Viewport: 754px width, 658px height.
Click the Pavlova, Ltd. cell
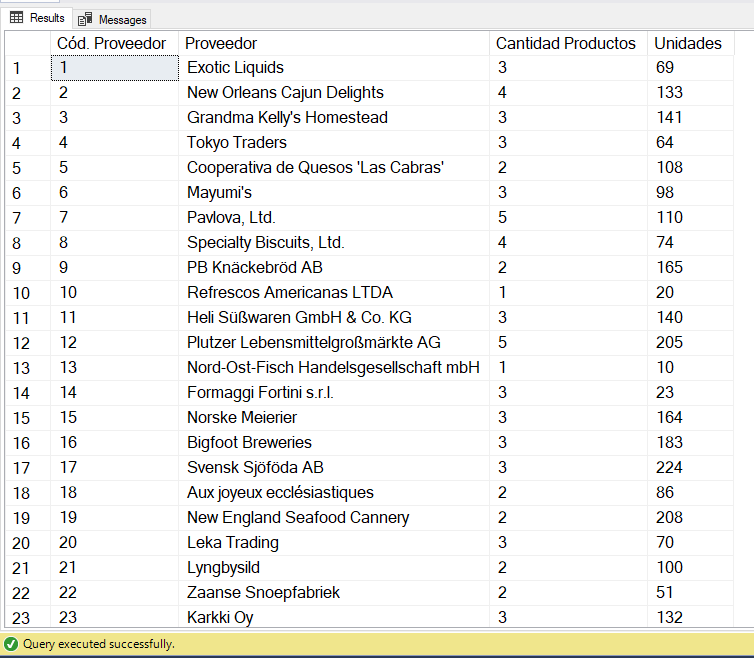[334, 218]
